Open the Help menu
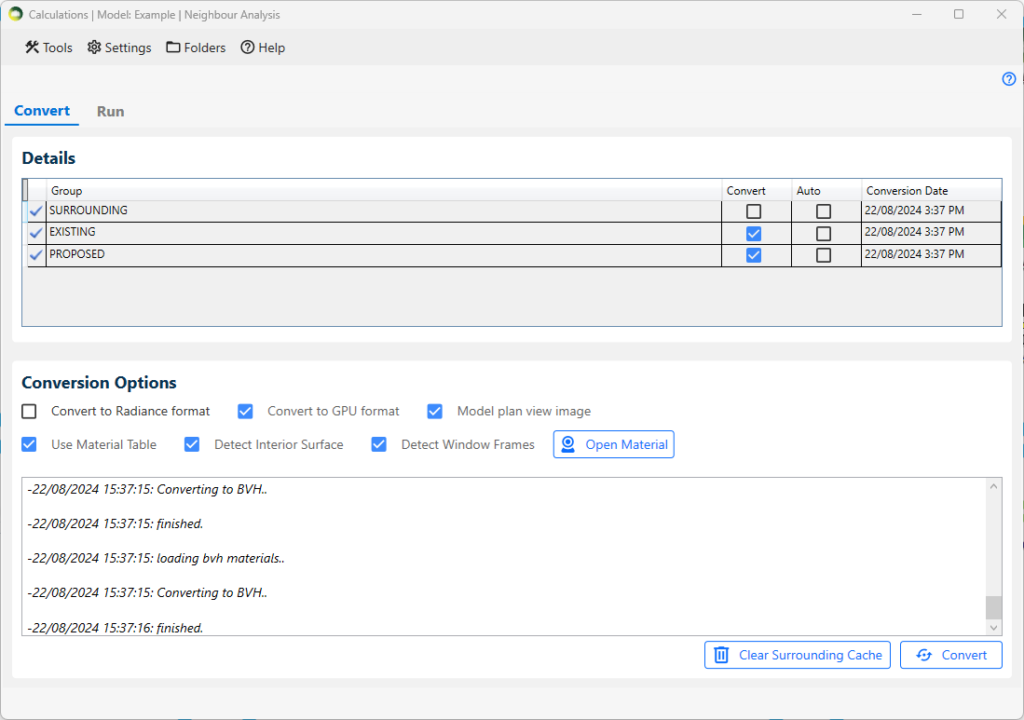This screenshot has width=1024, height=720. pos(263,48)
